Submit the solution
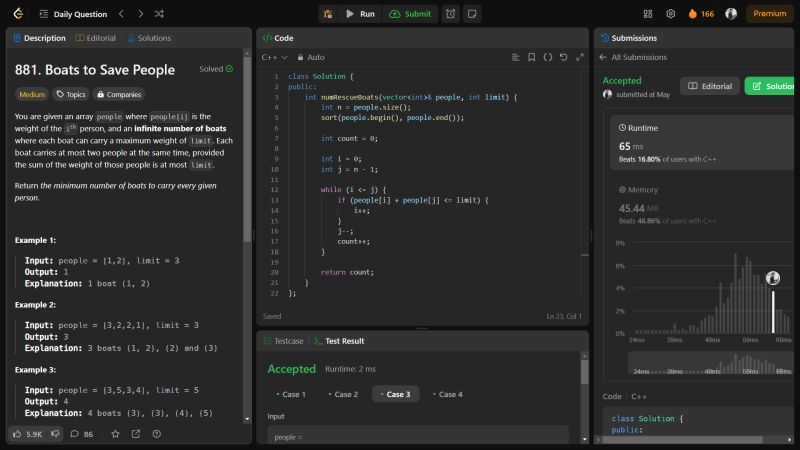The height and width of the screenshot is (450, 800). 410,14
